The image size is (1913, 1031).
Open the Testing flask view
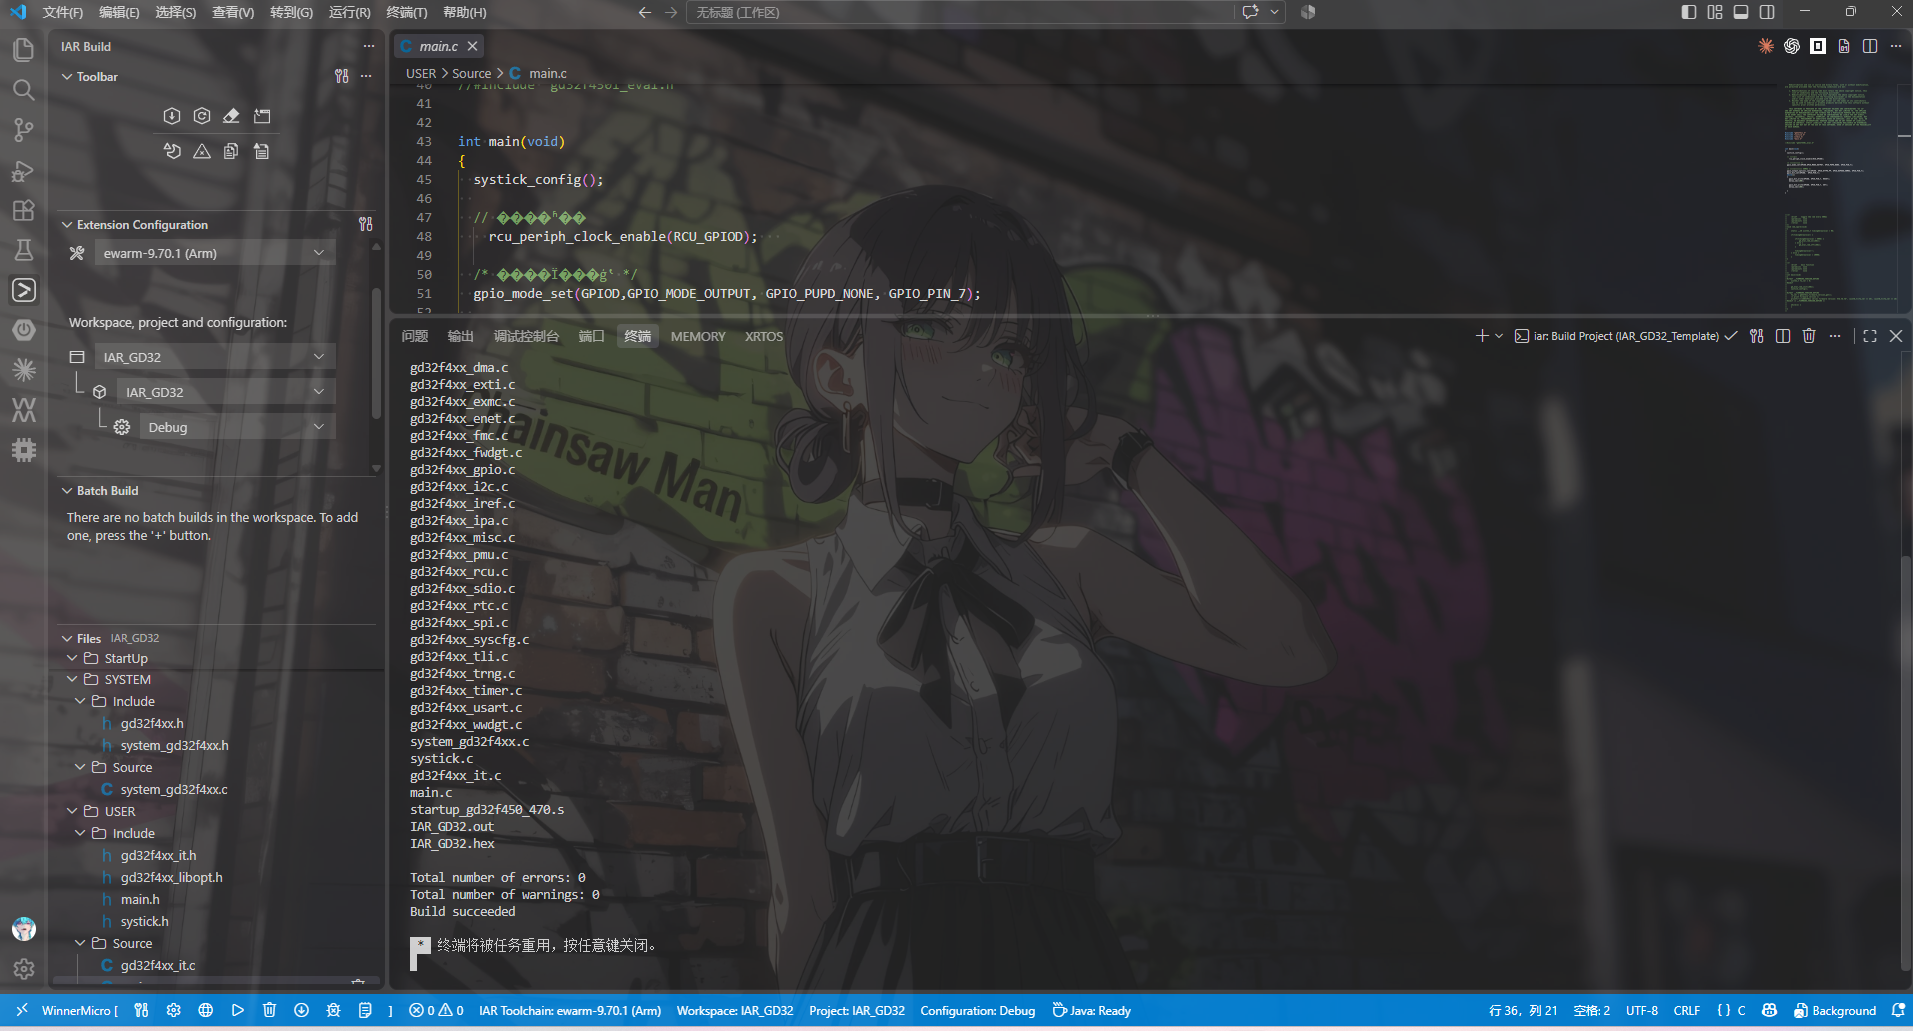click(x=23, y=250)
